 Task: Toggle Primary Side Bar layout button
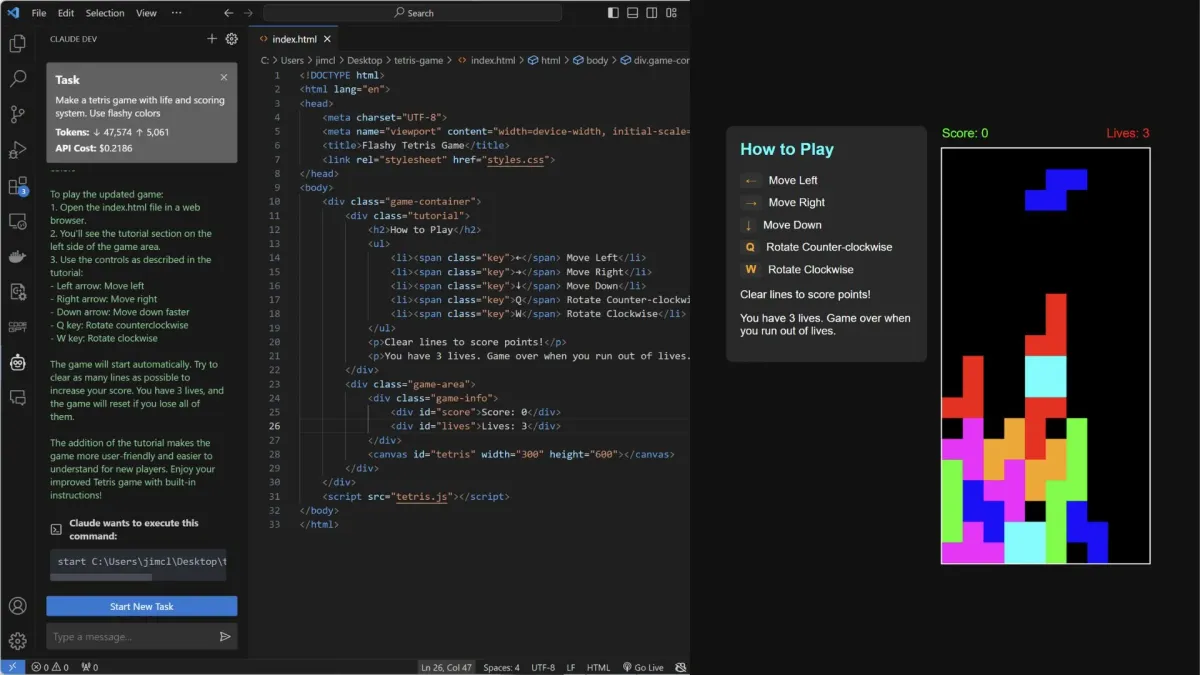(614, 13)
